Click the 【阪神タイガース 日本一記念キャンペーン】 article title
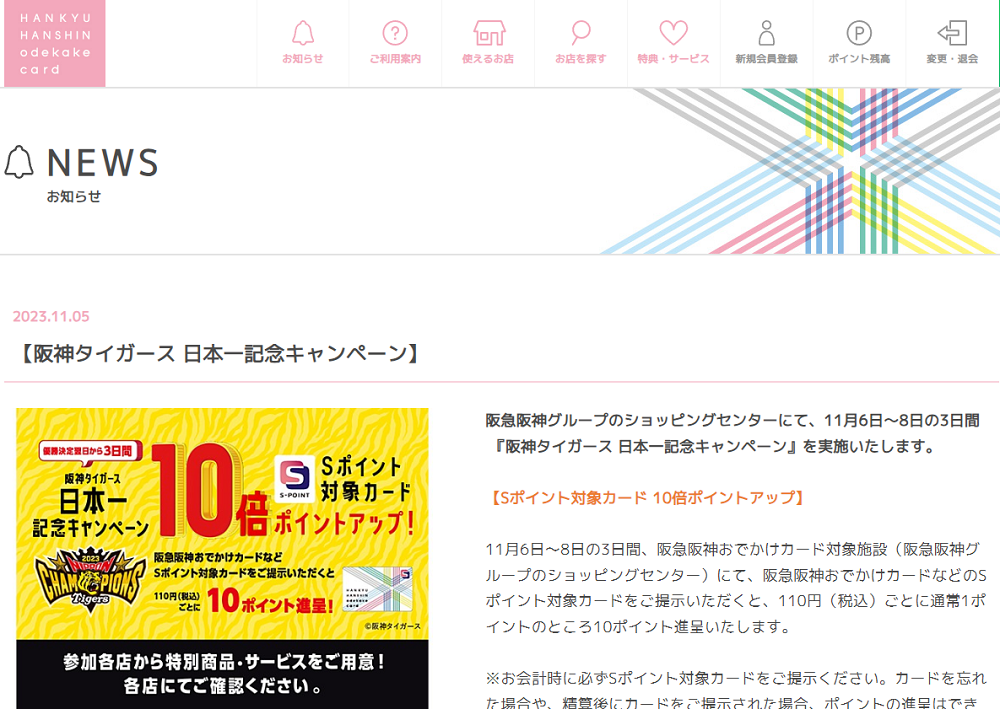Image resolution: width=1000 pixels, height=709 pixels. point(220,353)
